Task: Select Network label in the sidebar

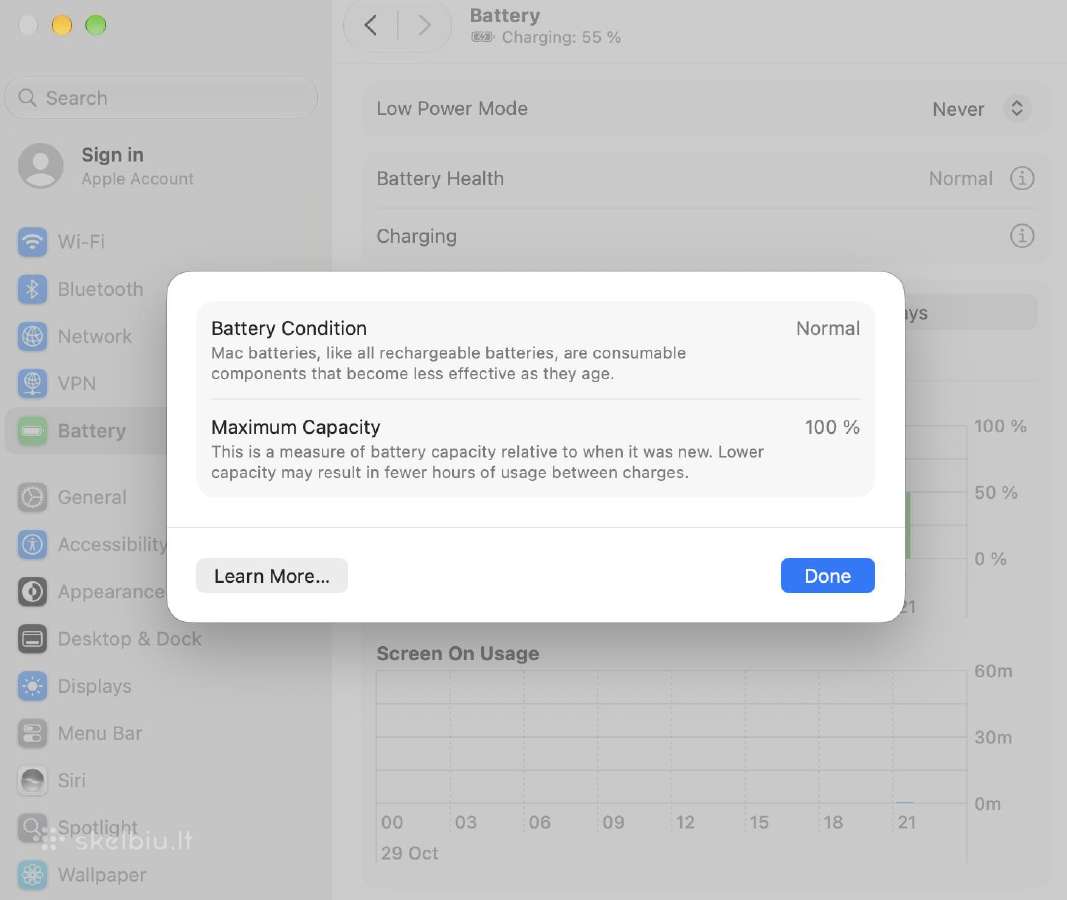Action: (95, 336)
